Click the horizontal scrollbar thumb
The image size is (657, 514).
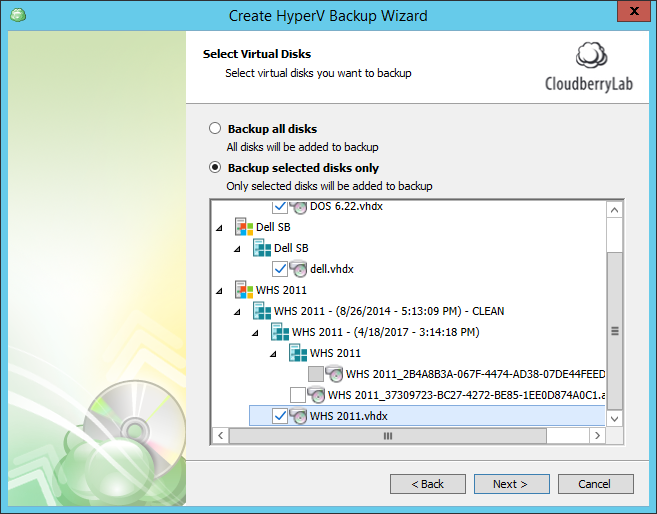[x=388, y=436]
